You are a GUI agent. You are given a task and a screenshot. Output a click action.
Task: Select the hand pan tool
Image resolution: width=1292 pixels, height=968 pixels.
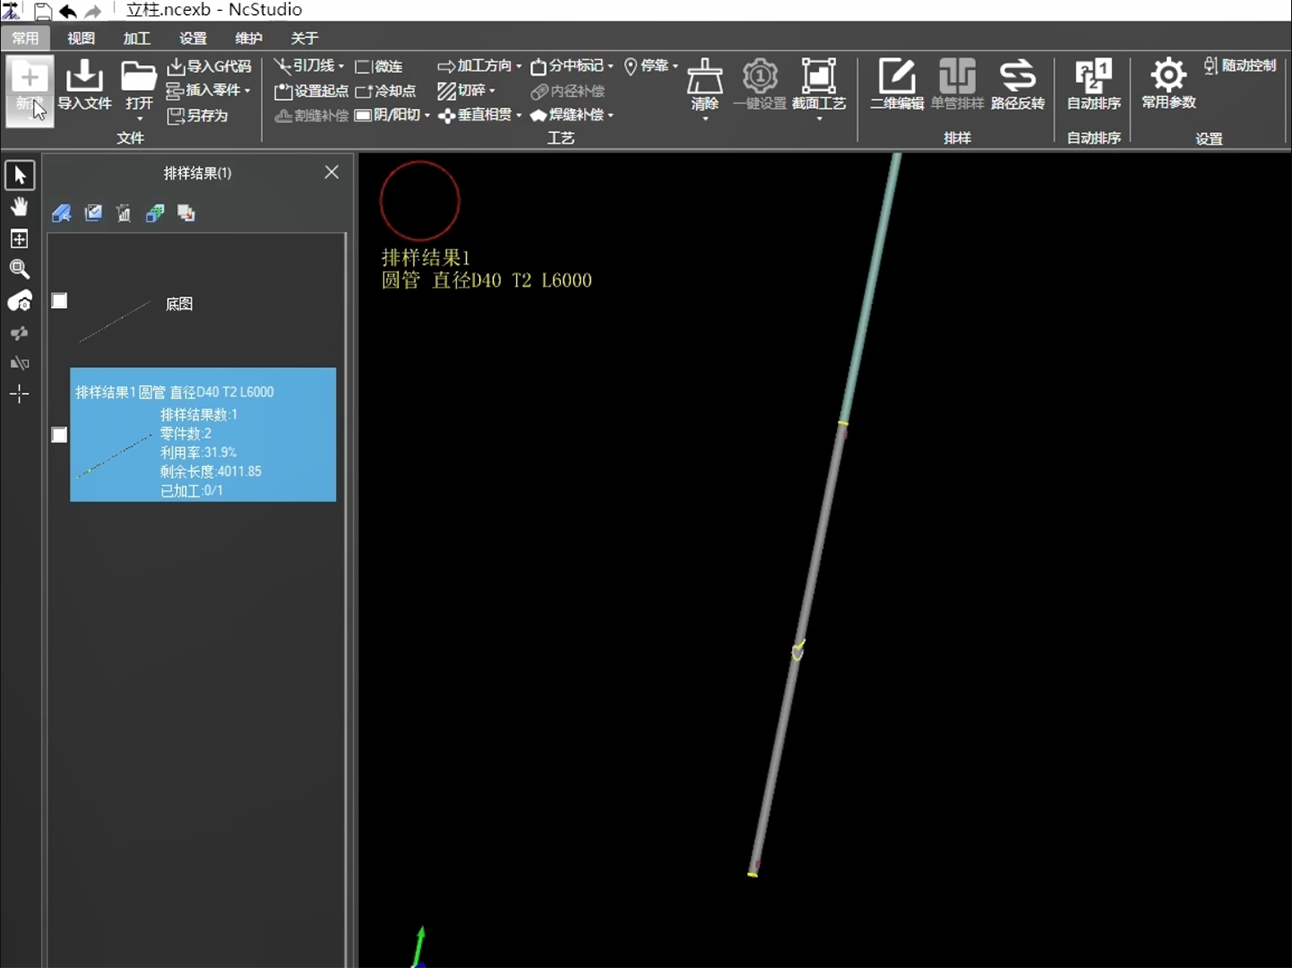click(x=19, y=207)
